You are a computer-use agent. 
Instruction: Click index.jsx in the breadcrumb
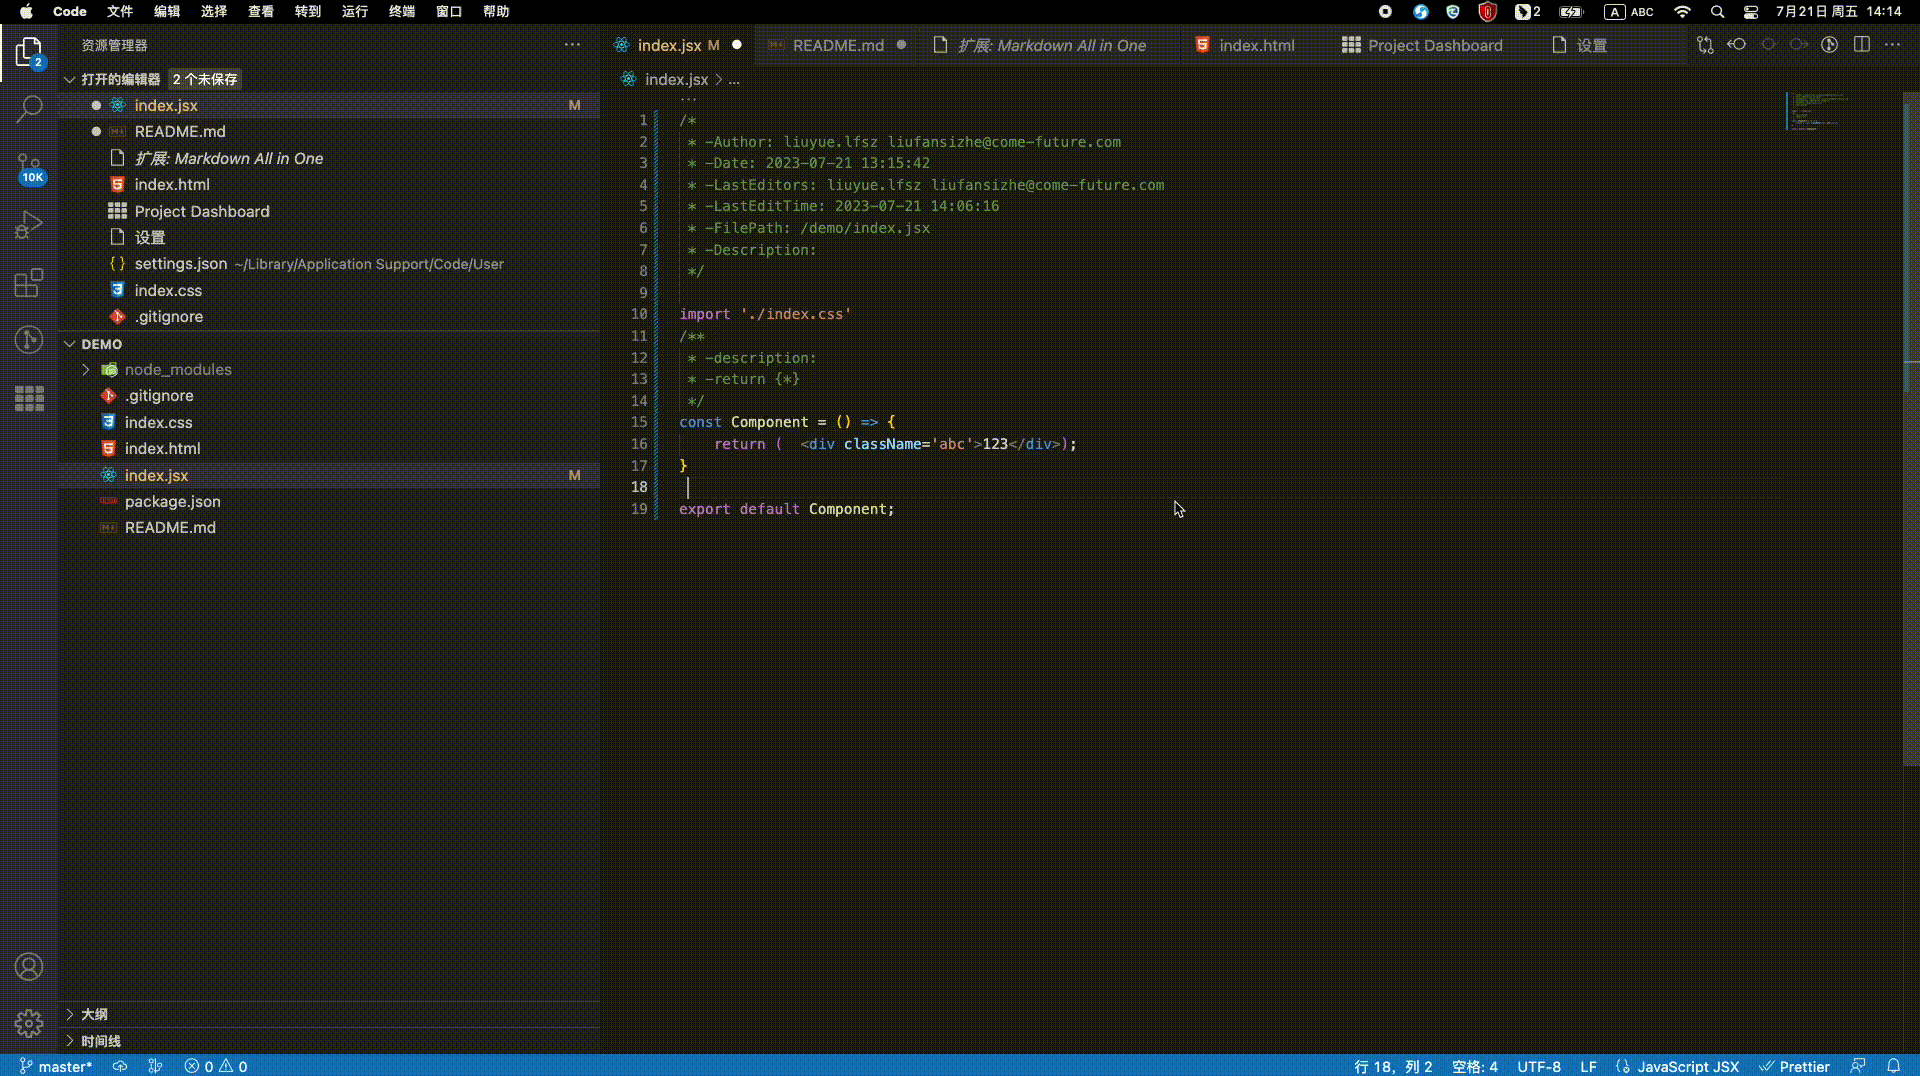coord(676,80)
